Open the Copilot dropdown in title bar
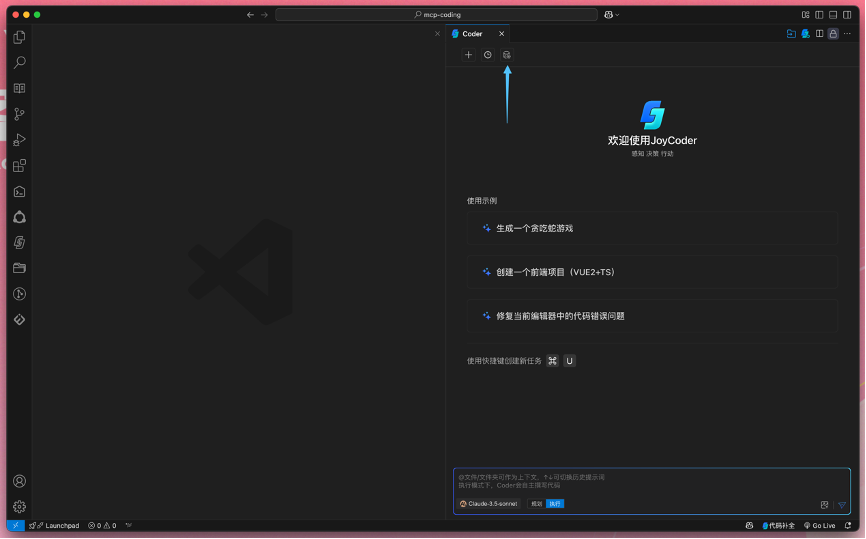866x539 pixels. tap(611, 15)
